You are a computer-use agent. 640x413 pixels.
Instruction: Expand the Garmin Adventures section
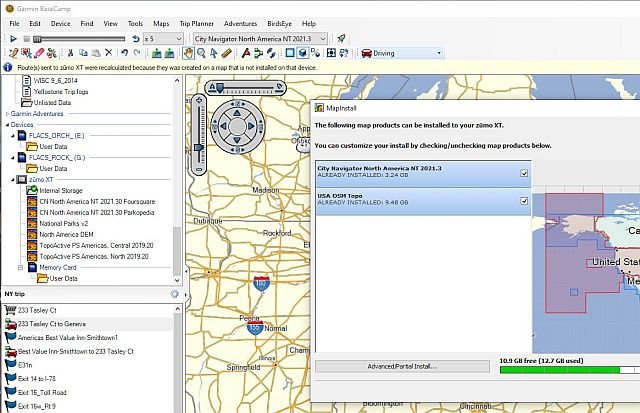[7, 114]
